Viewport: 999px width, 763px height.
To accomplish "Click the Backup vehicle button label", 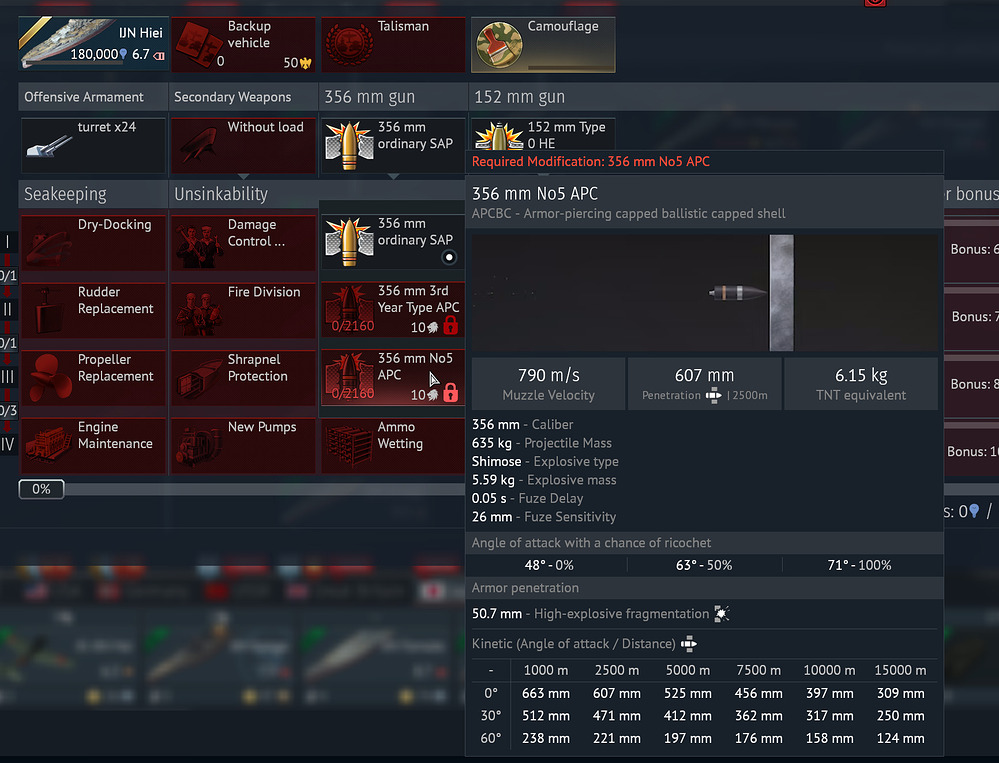I will 249,34.
